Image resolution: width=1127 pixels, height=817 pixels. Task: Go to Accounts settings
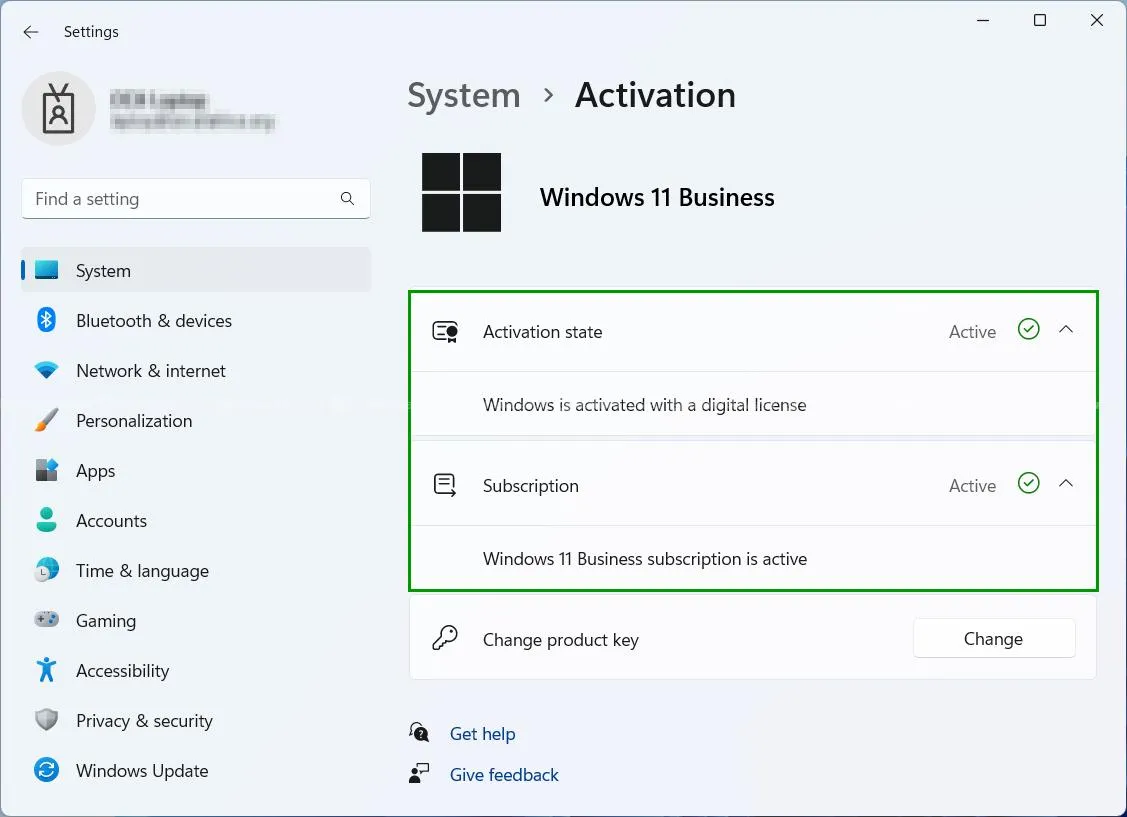[111, 521]
